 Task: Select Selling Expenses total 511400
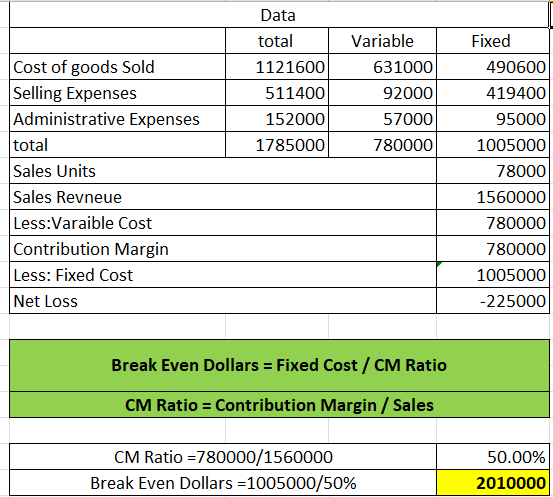(277, 93)
